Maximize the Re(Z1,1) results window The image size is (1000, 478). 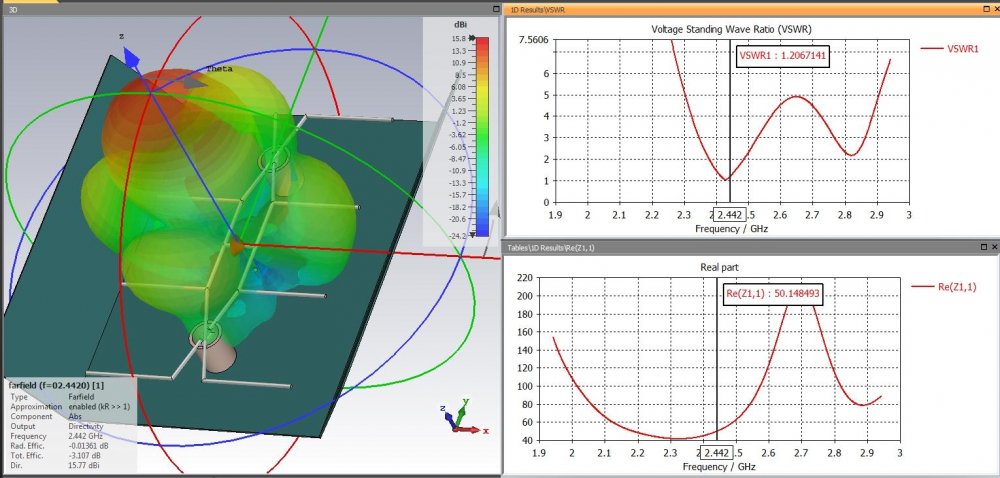pyautogui.click(x=982, y=246)
